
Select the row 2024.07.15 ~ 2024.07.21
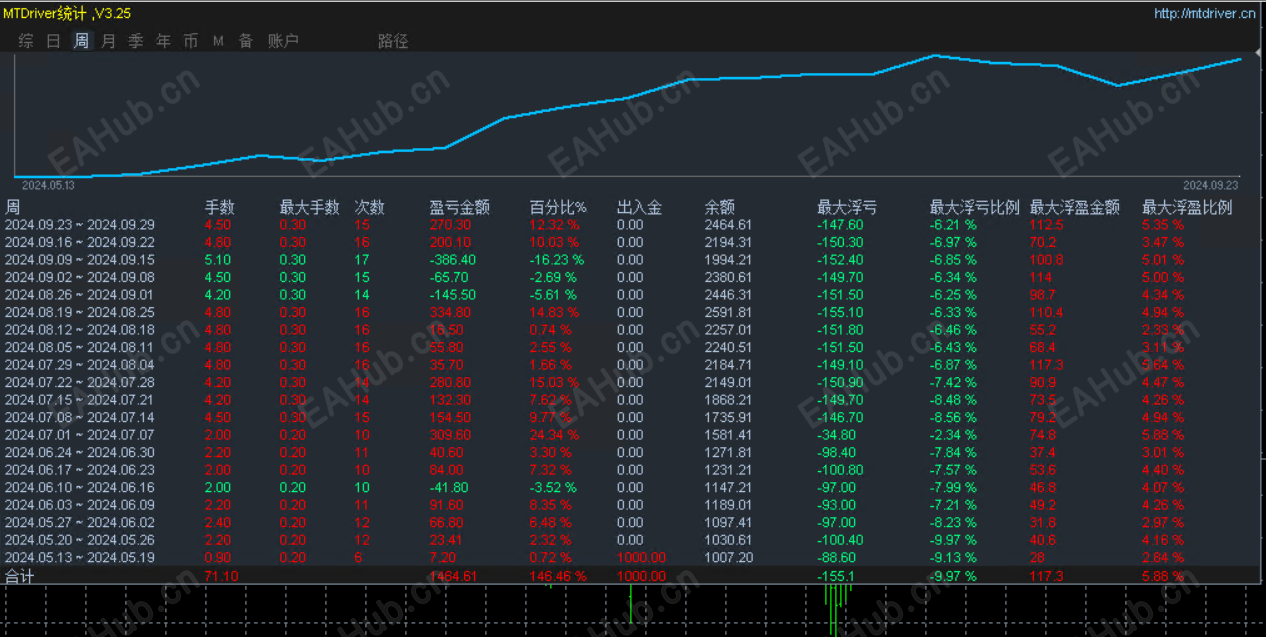point(630,400)
